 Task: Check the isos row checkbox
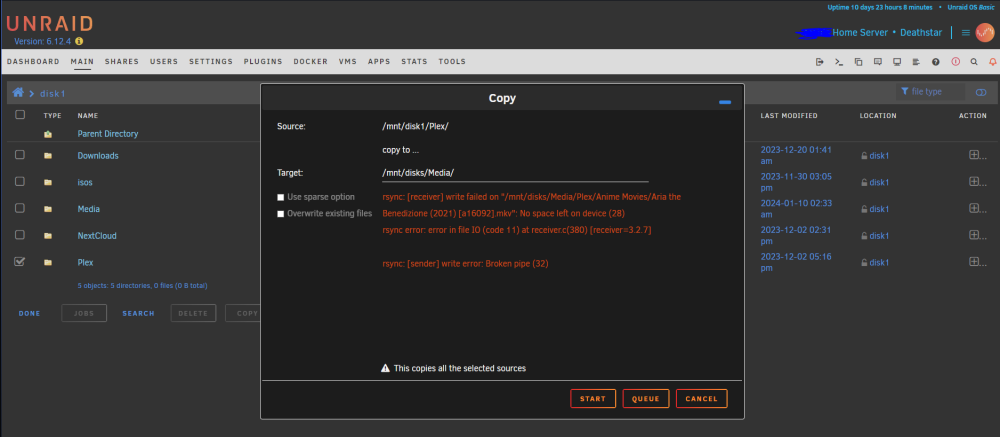point(20,182)
